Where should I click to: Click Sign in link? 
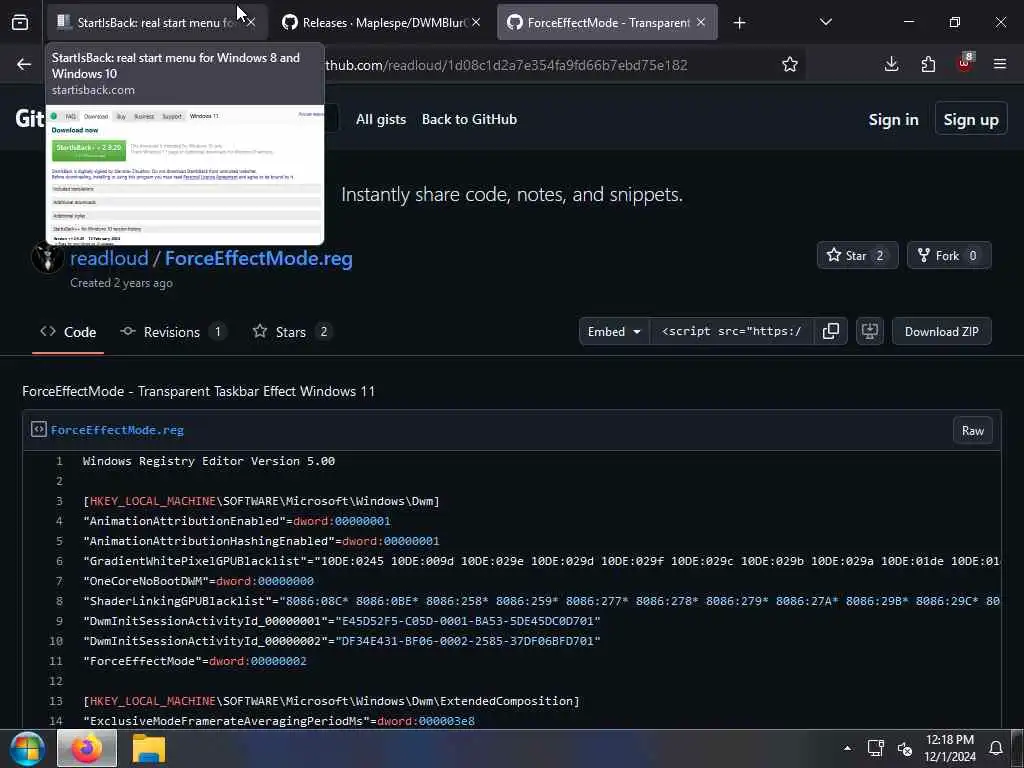click(893, 120)
